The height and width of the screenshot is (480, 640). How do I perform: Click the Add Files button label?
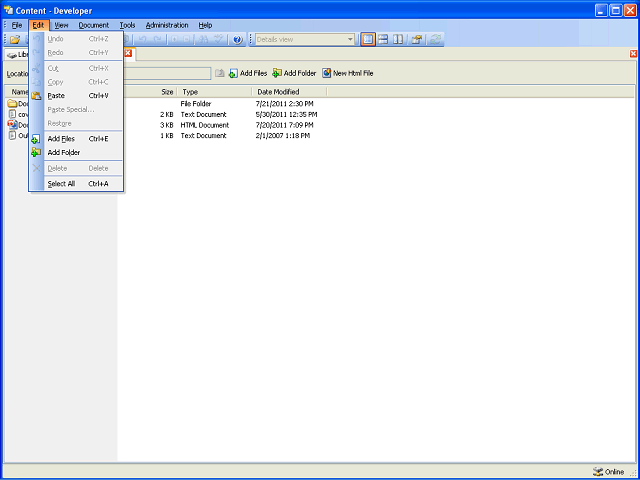[x=253, y=73]
